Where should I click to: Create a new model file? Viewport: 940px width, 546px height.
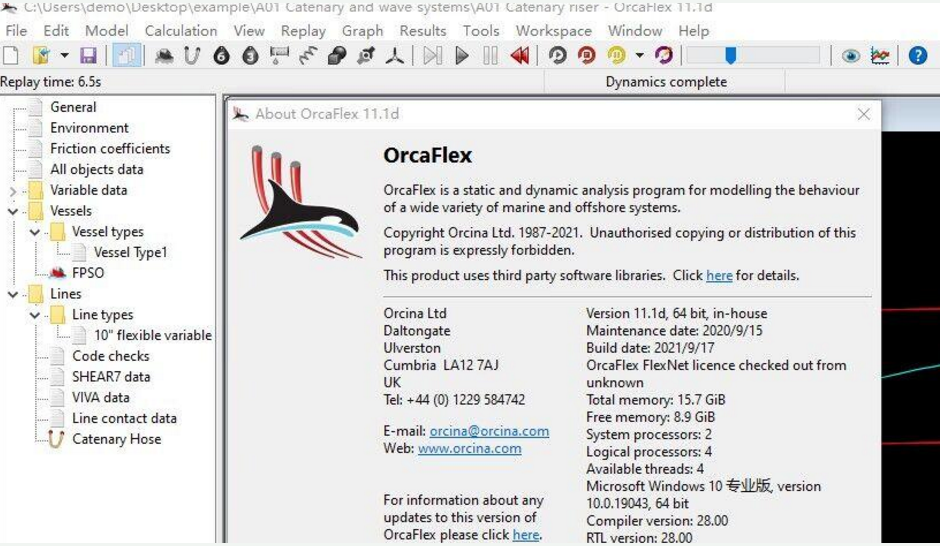pos(11,56)
